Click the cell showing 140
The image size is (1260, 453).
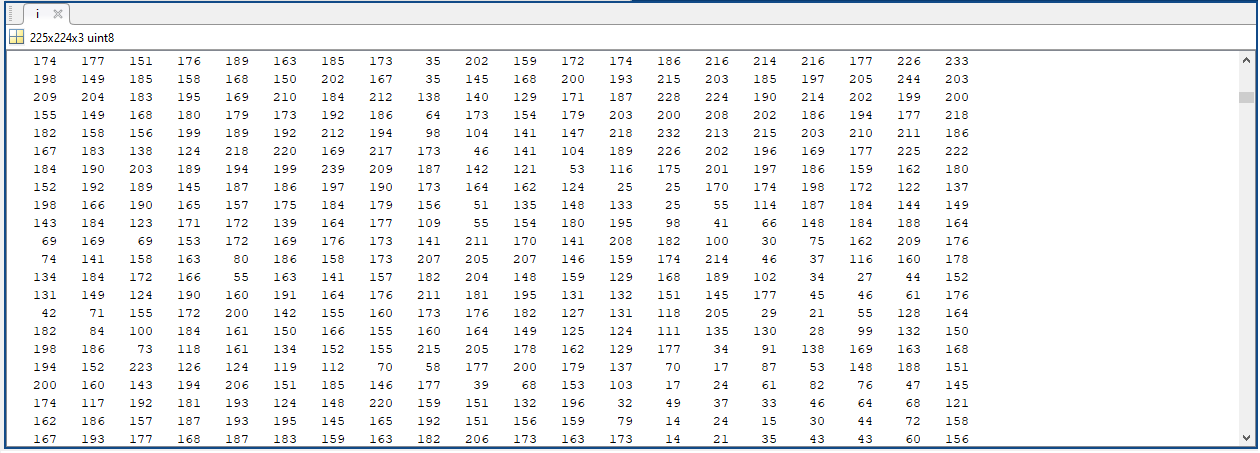(477, 97)
